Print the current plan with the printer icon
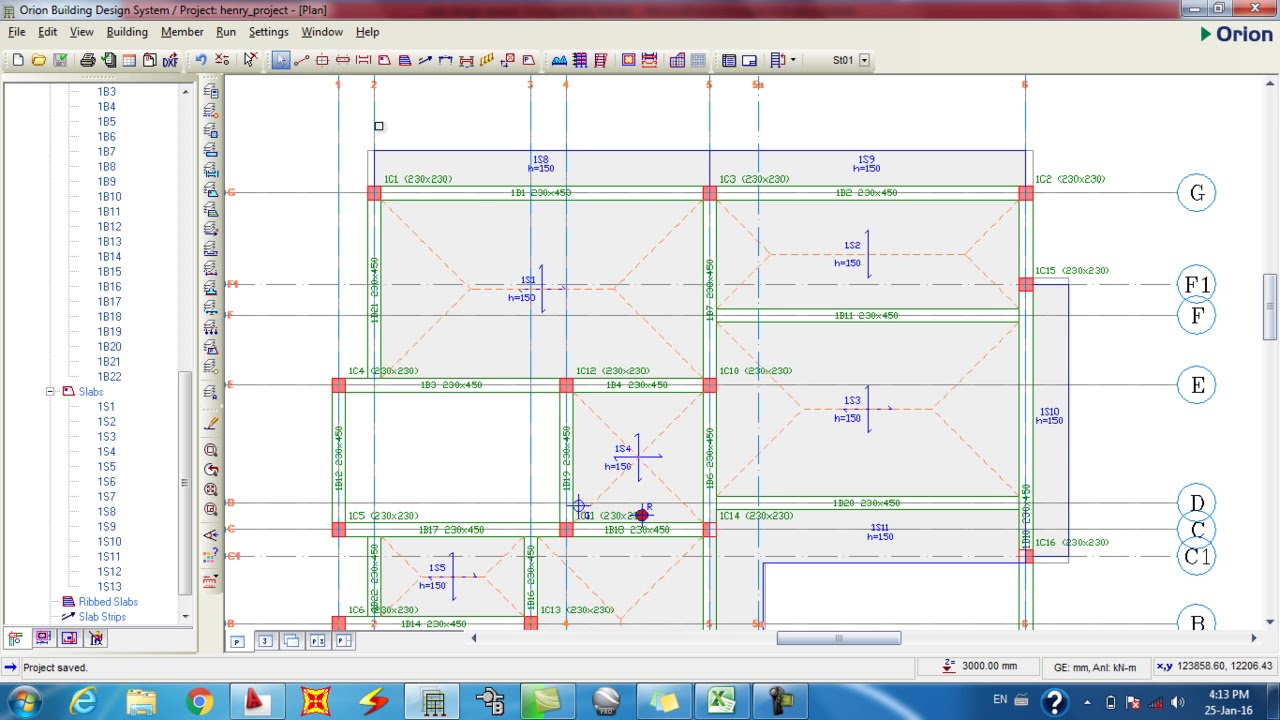1280x720 pixels. pos(87,60)
